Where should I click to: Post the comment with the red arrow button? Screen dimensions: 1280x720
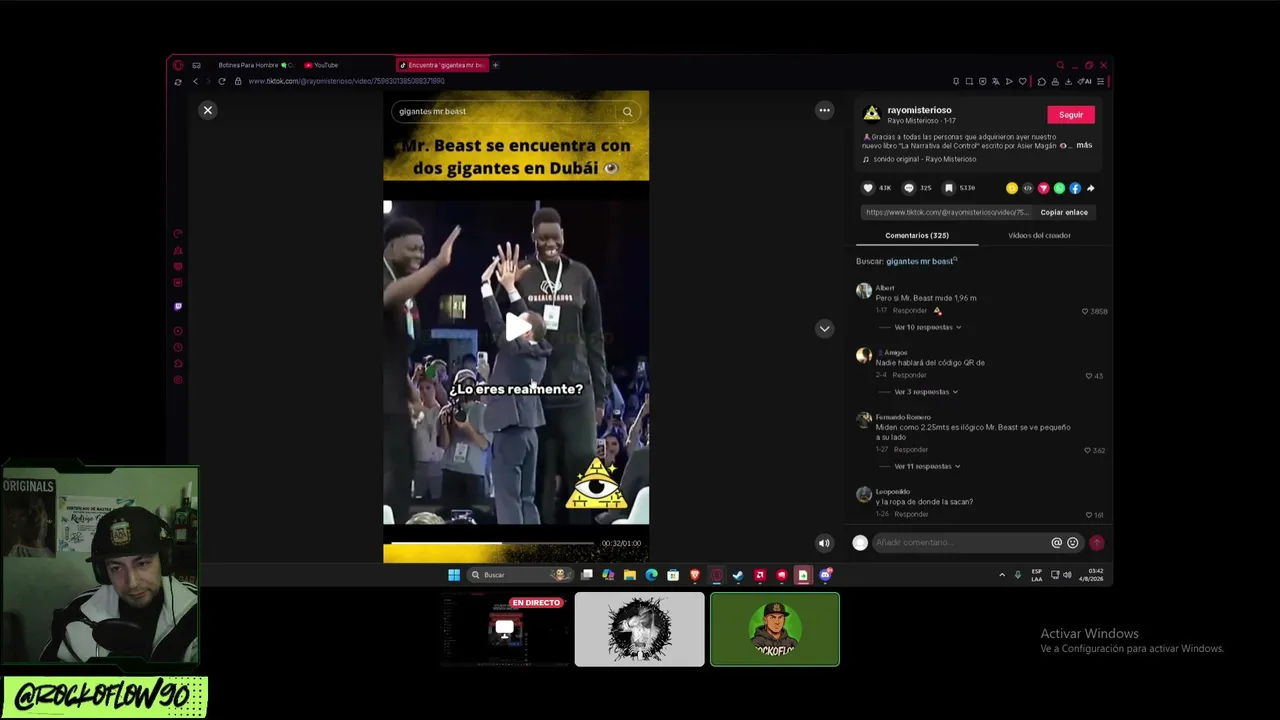pyautogui.click(x=1097, y=543)
